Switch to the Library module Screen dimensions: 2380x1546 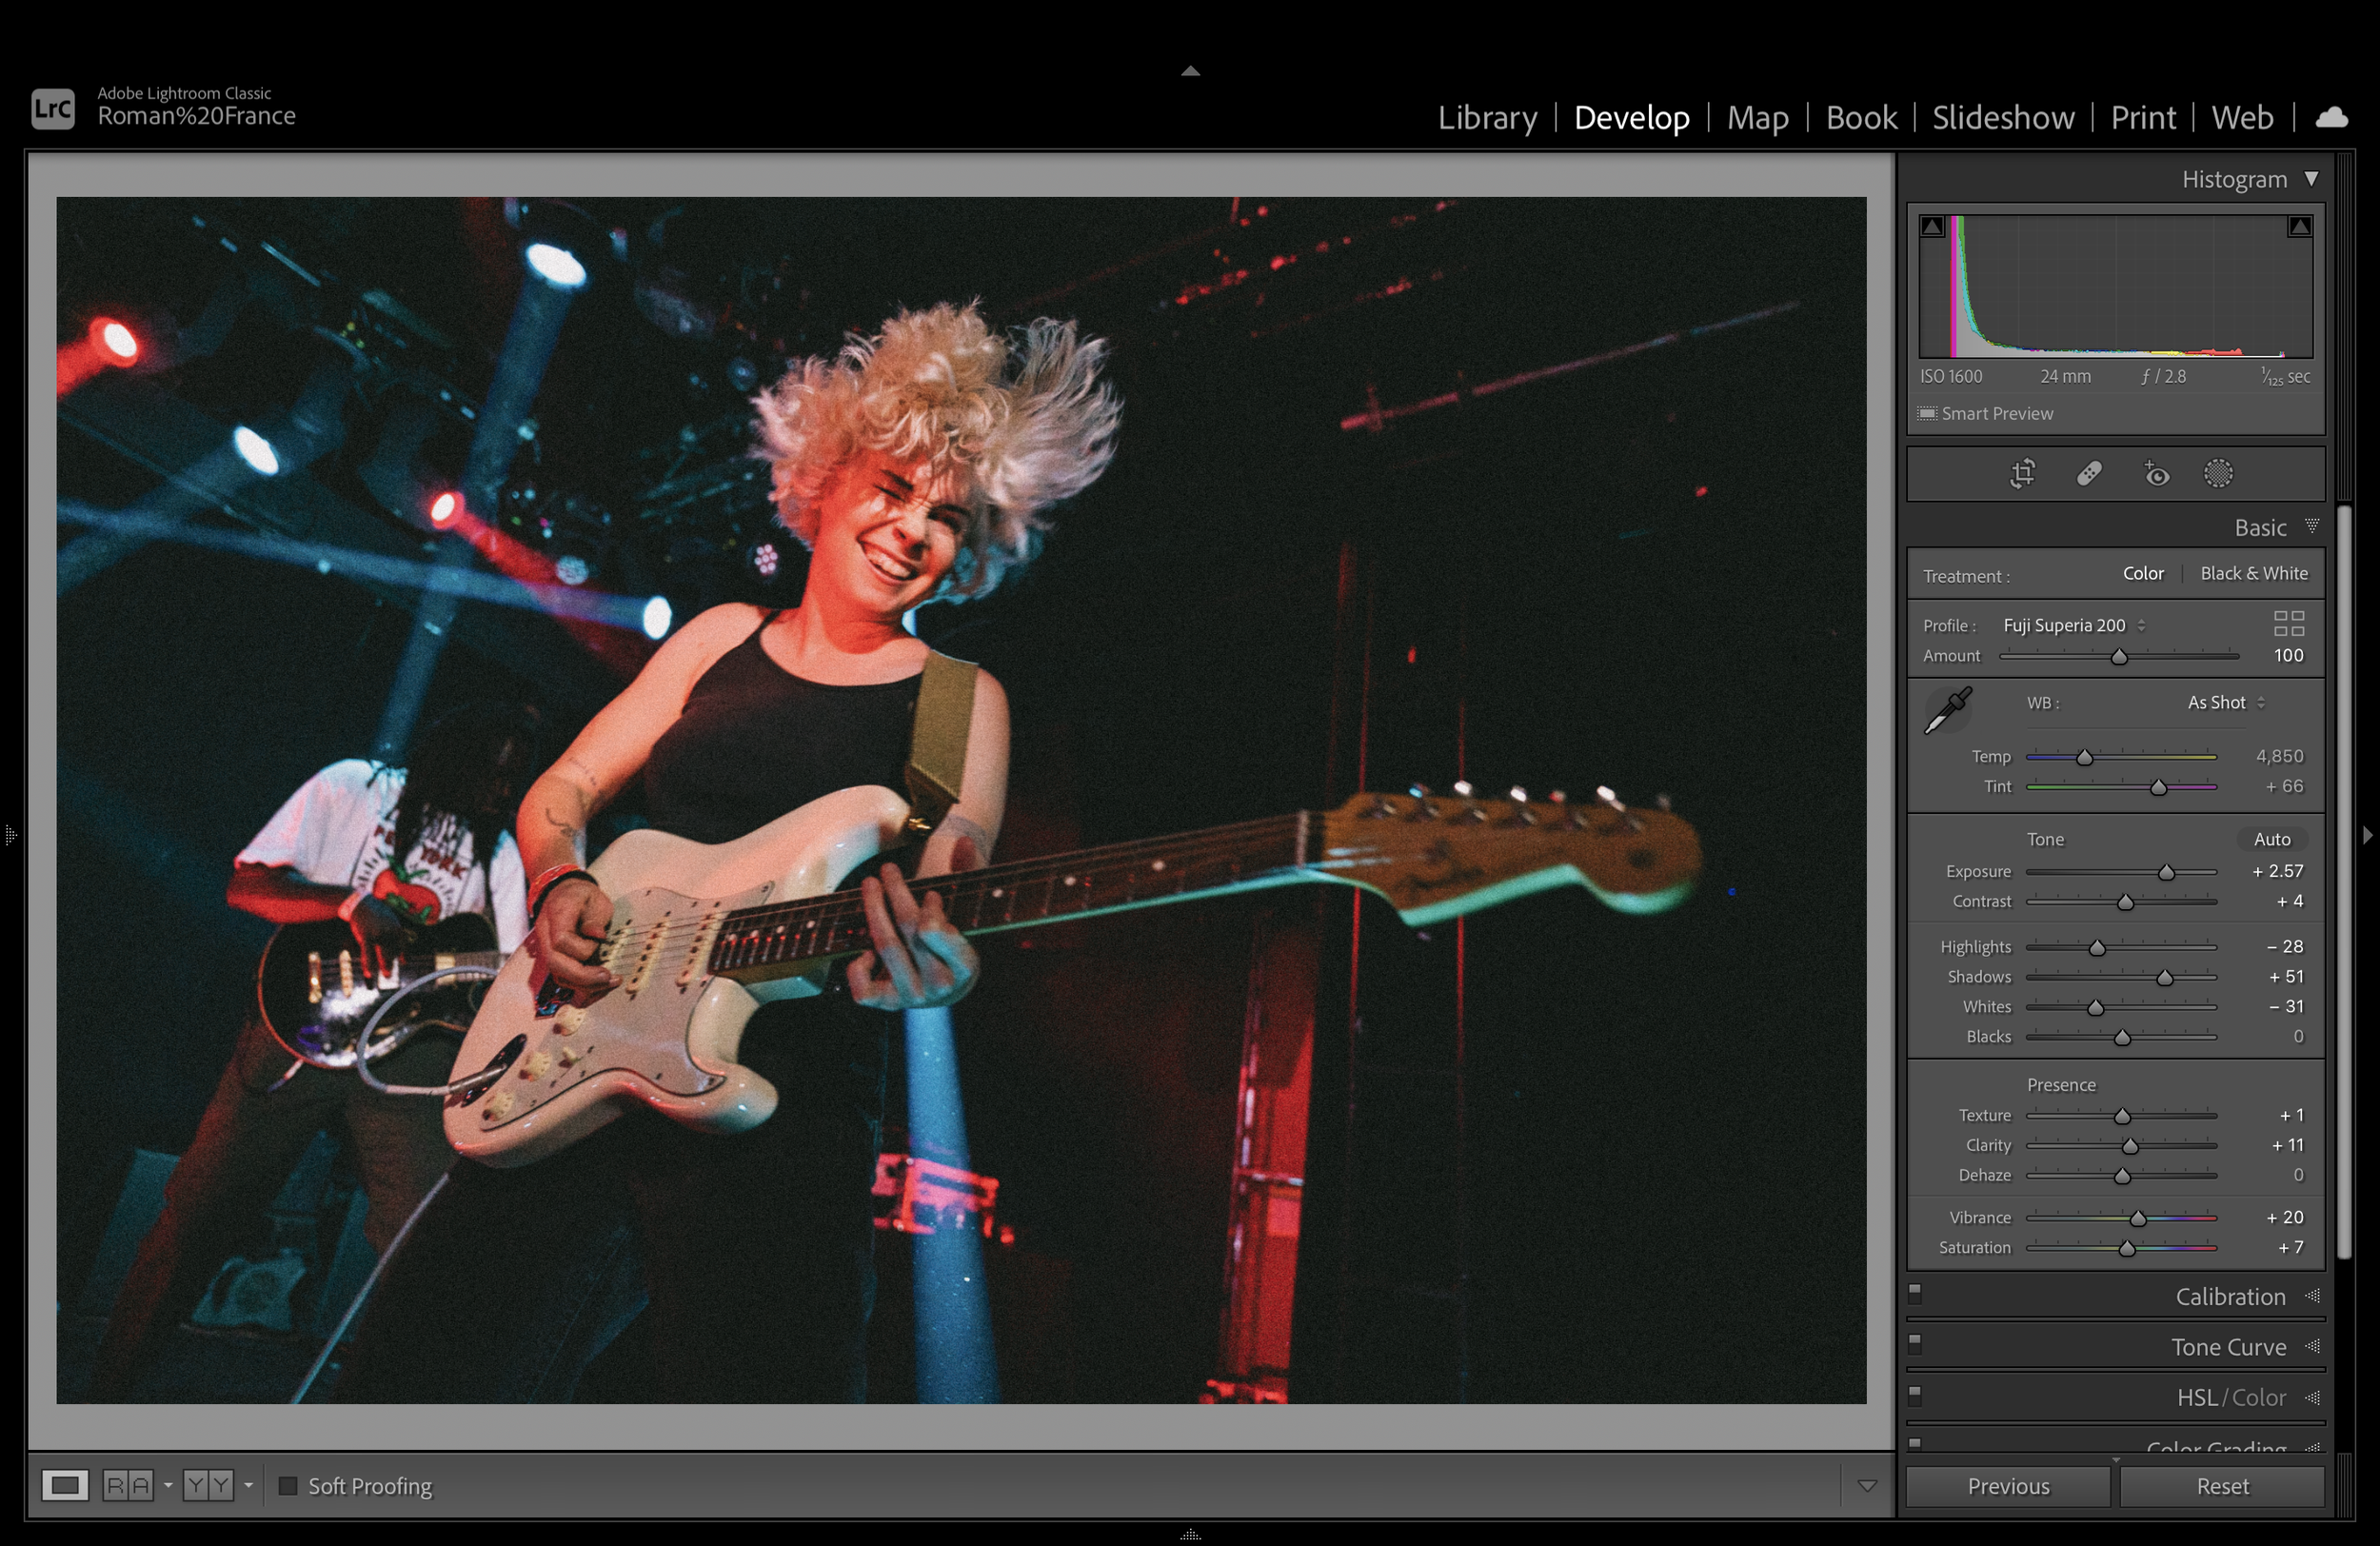1487,118
